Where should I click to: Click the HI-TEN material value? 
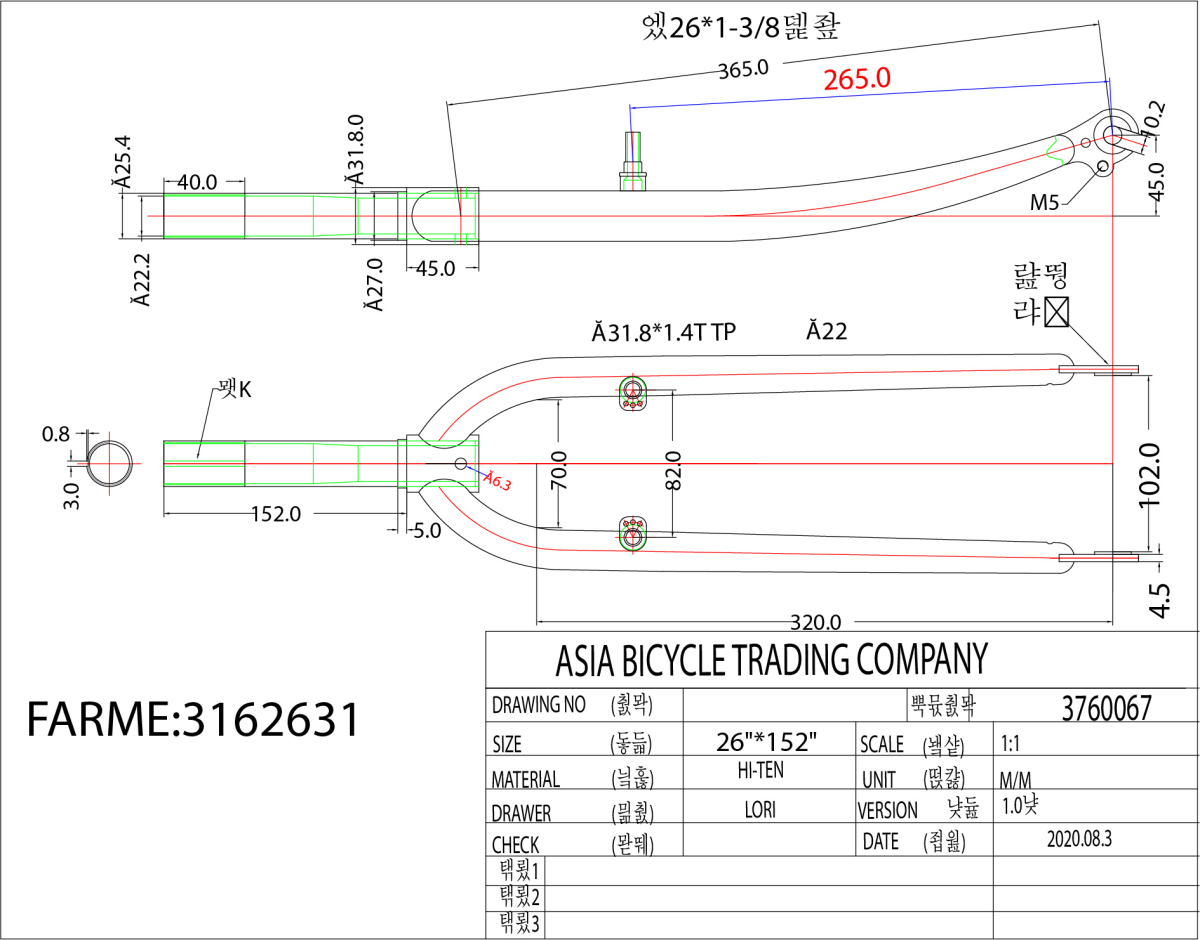(766, 771)
